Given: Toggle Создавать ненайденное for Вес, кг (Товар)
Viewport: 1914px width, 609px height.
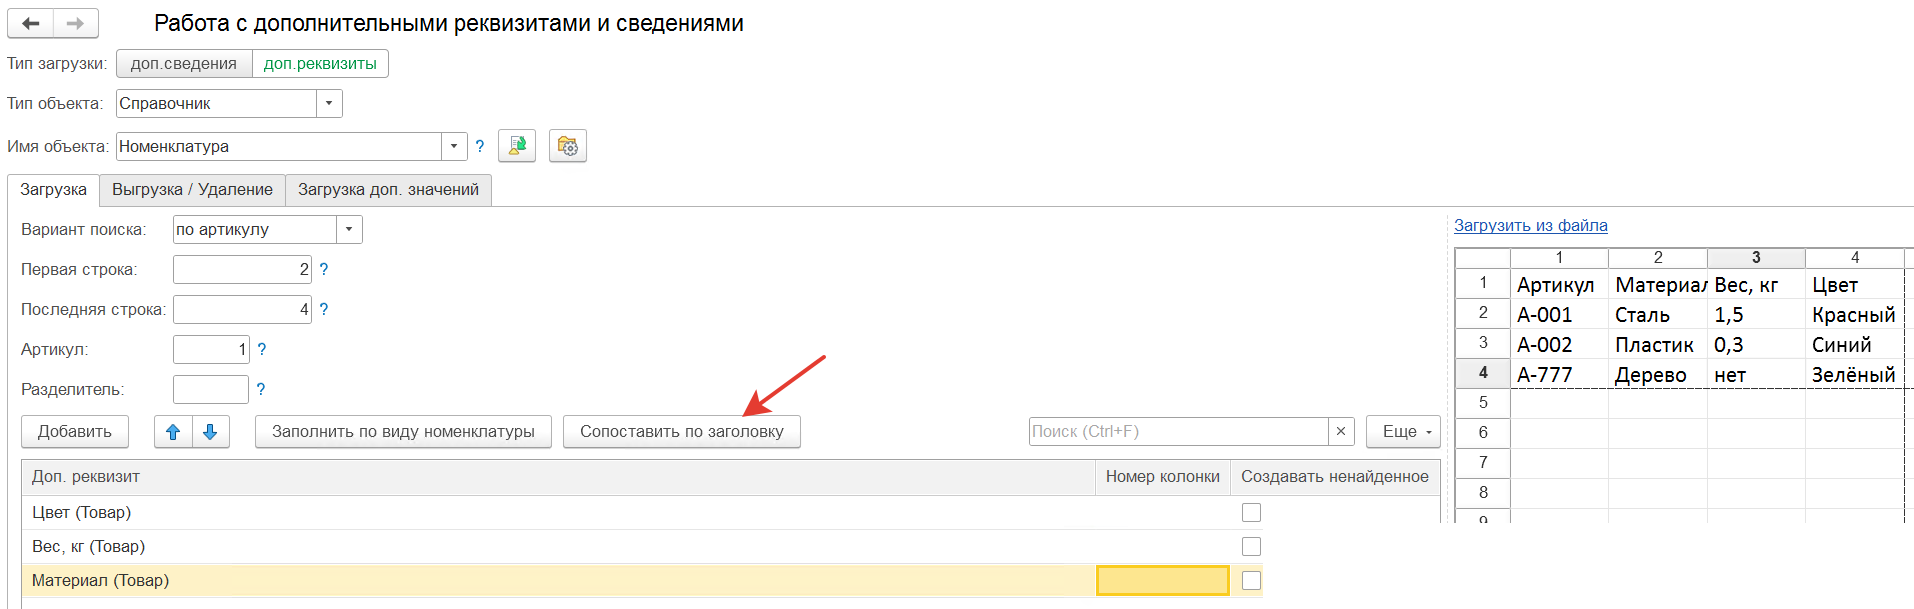Looking at the screenshot, I should (x=1251, y=547).
